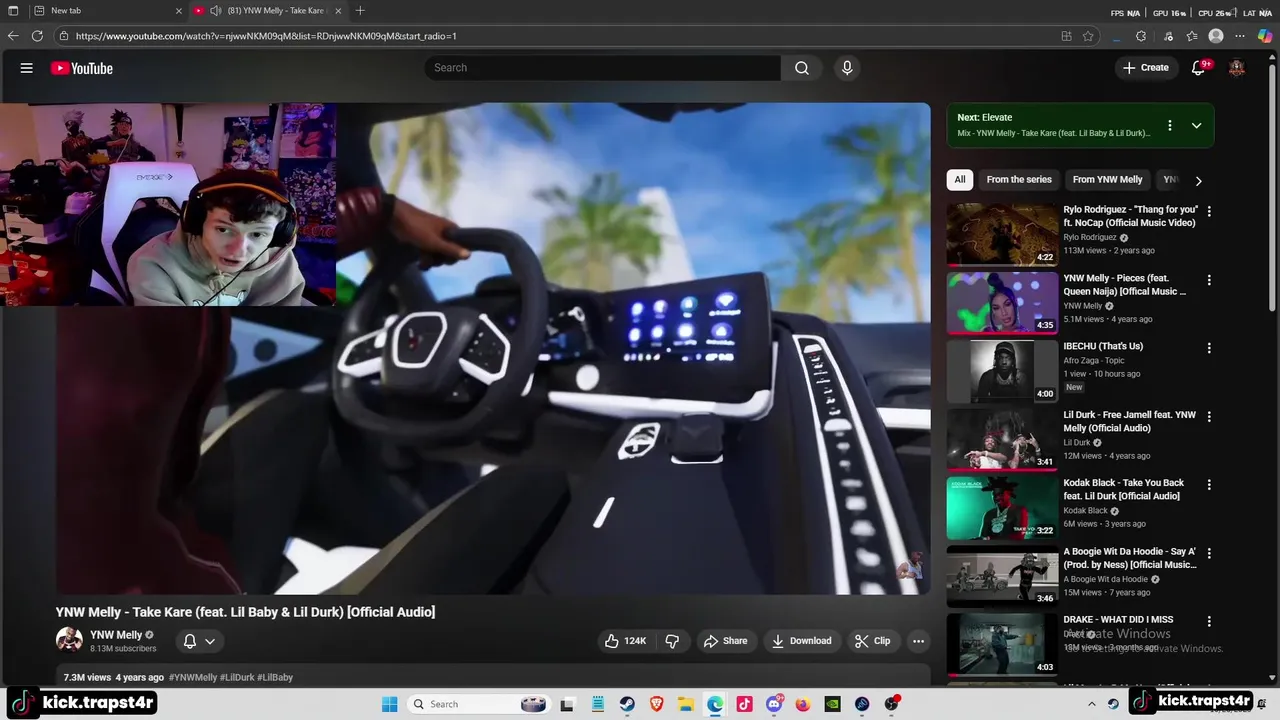The image size is (1280, 720).
Task: Open Edge tab actions menu
Action: click(x=13, y=11)
